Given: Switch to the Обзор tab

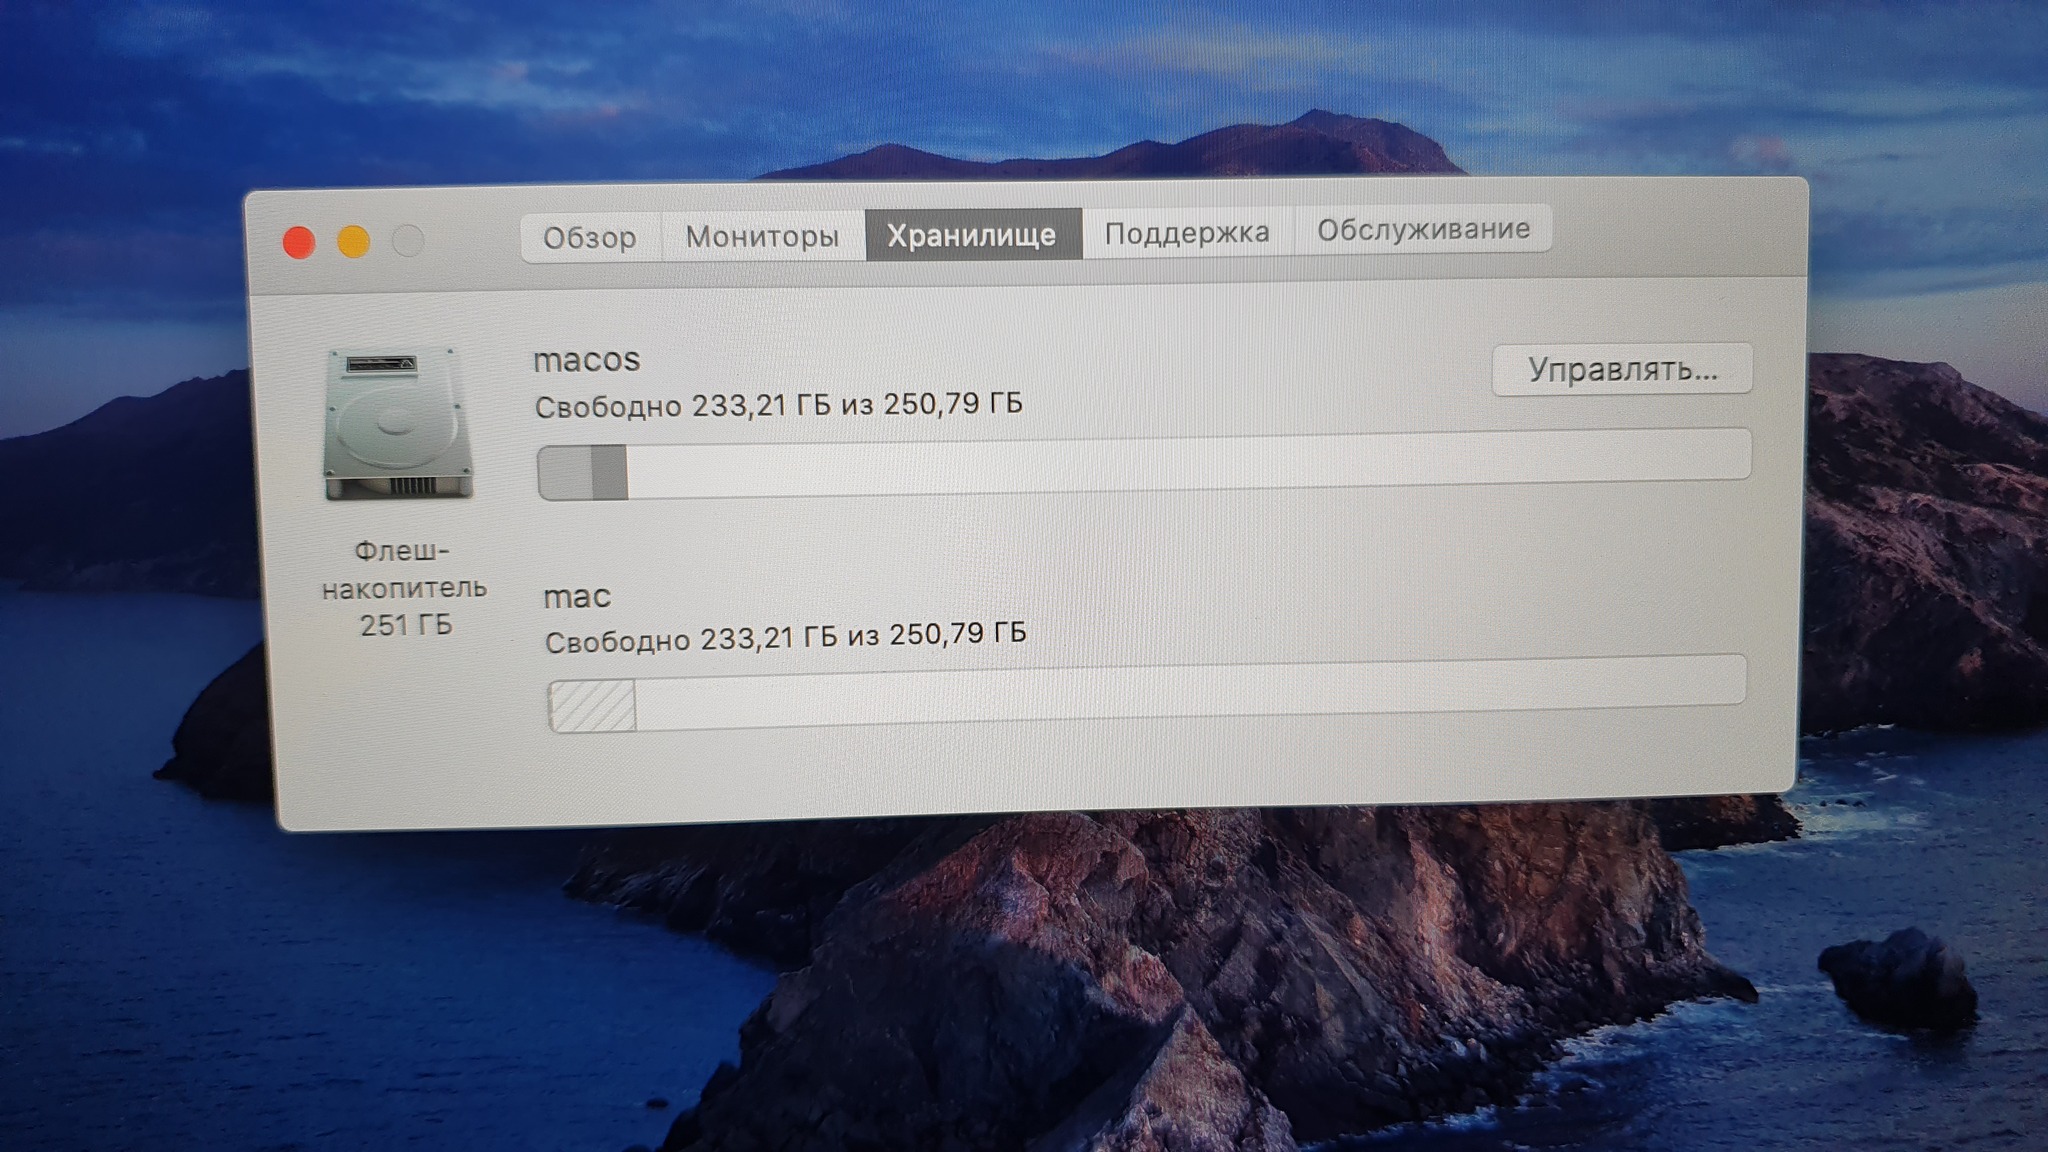Looking at the screenshot, I should coord(589,238).
